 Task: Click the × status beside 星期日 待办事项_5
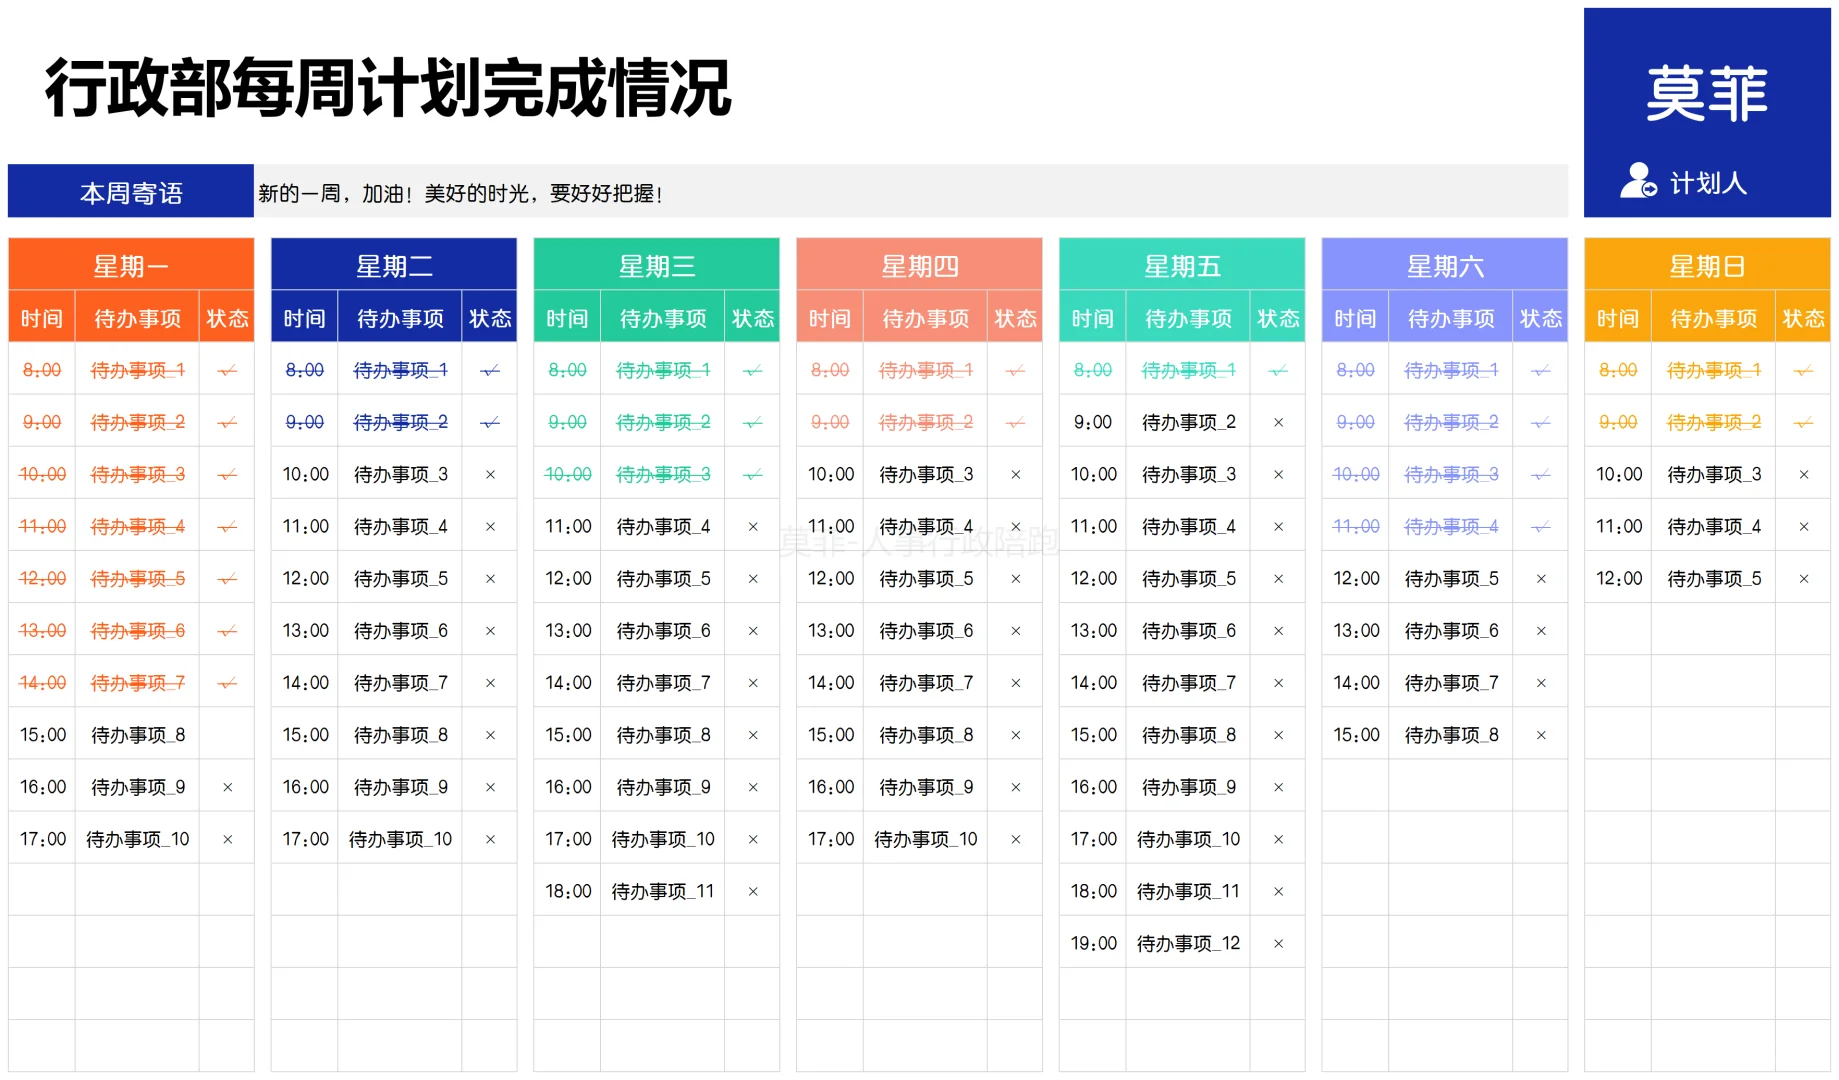pos(1803,577)
